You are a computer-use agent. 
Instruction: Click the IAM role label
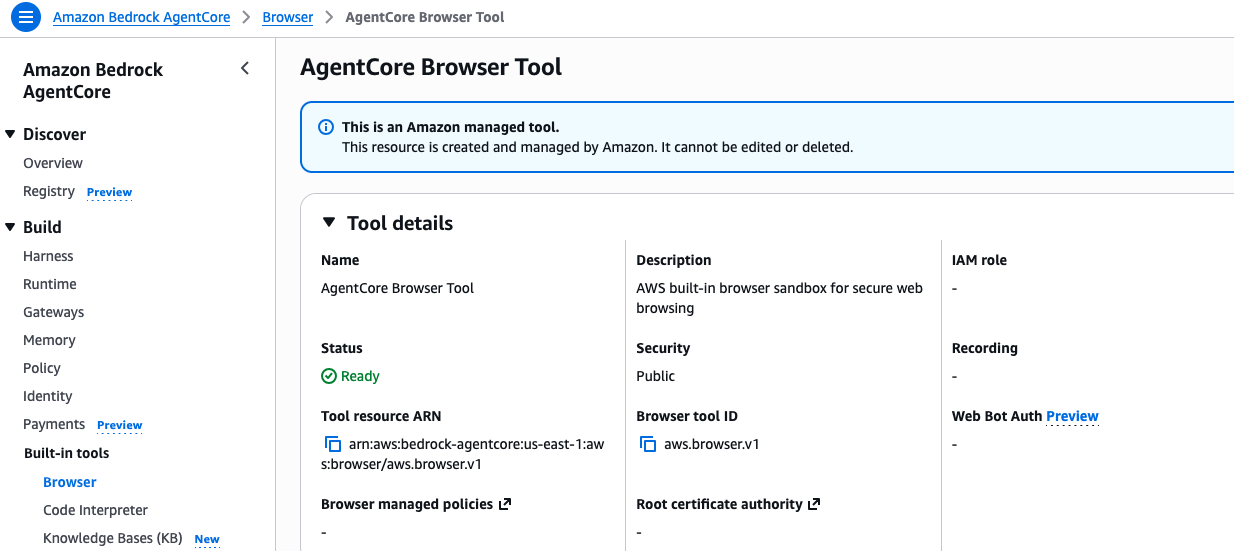979,260
